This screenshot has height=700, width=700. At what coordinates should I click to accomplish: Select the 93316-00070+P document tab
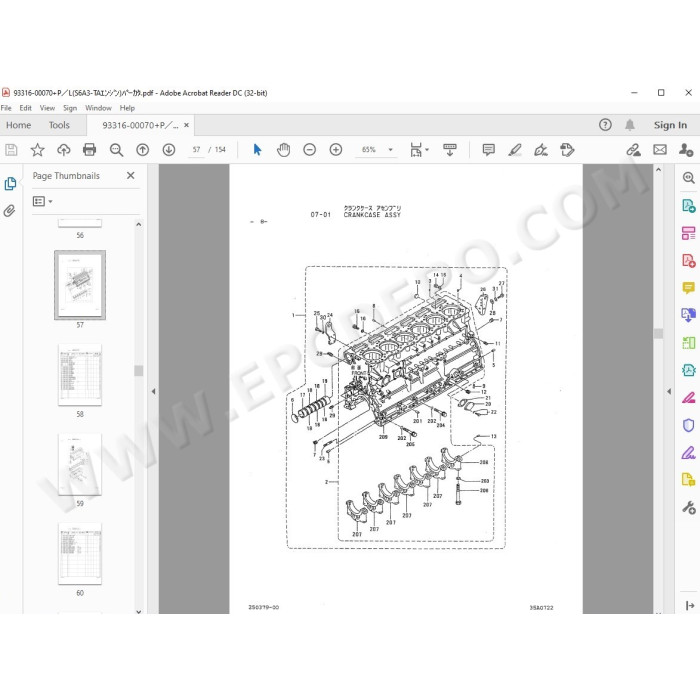pos(140,125)
